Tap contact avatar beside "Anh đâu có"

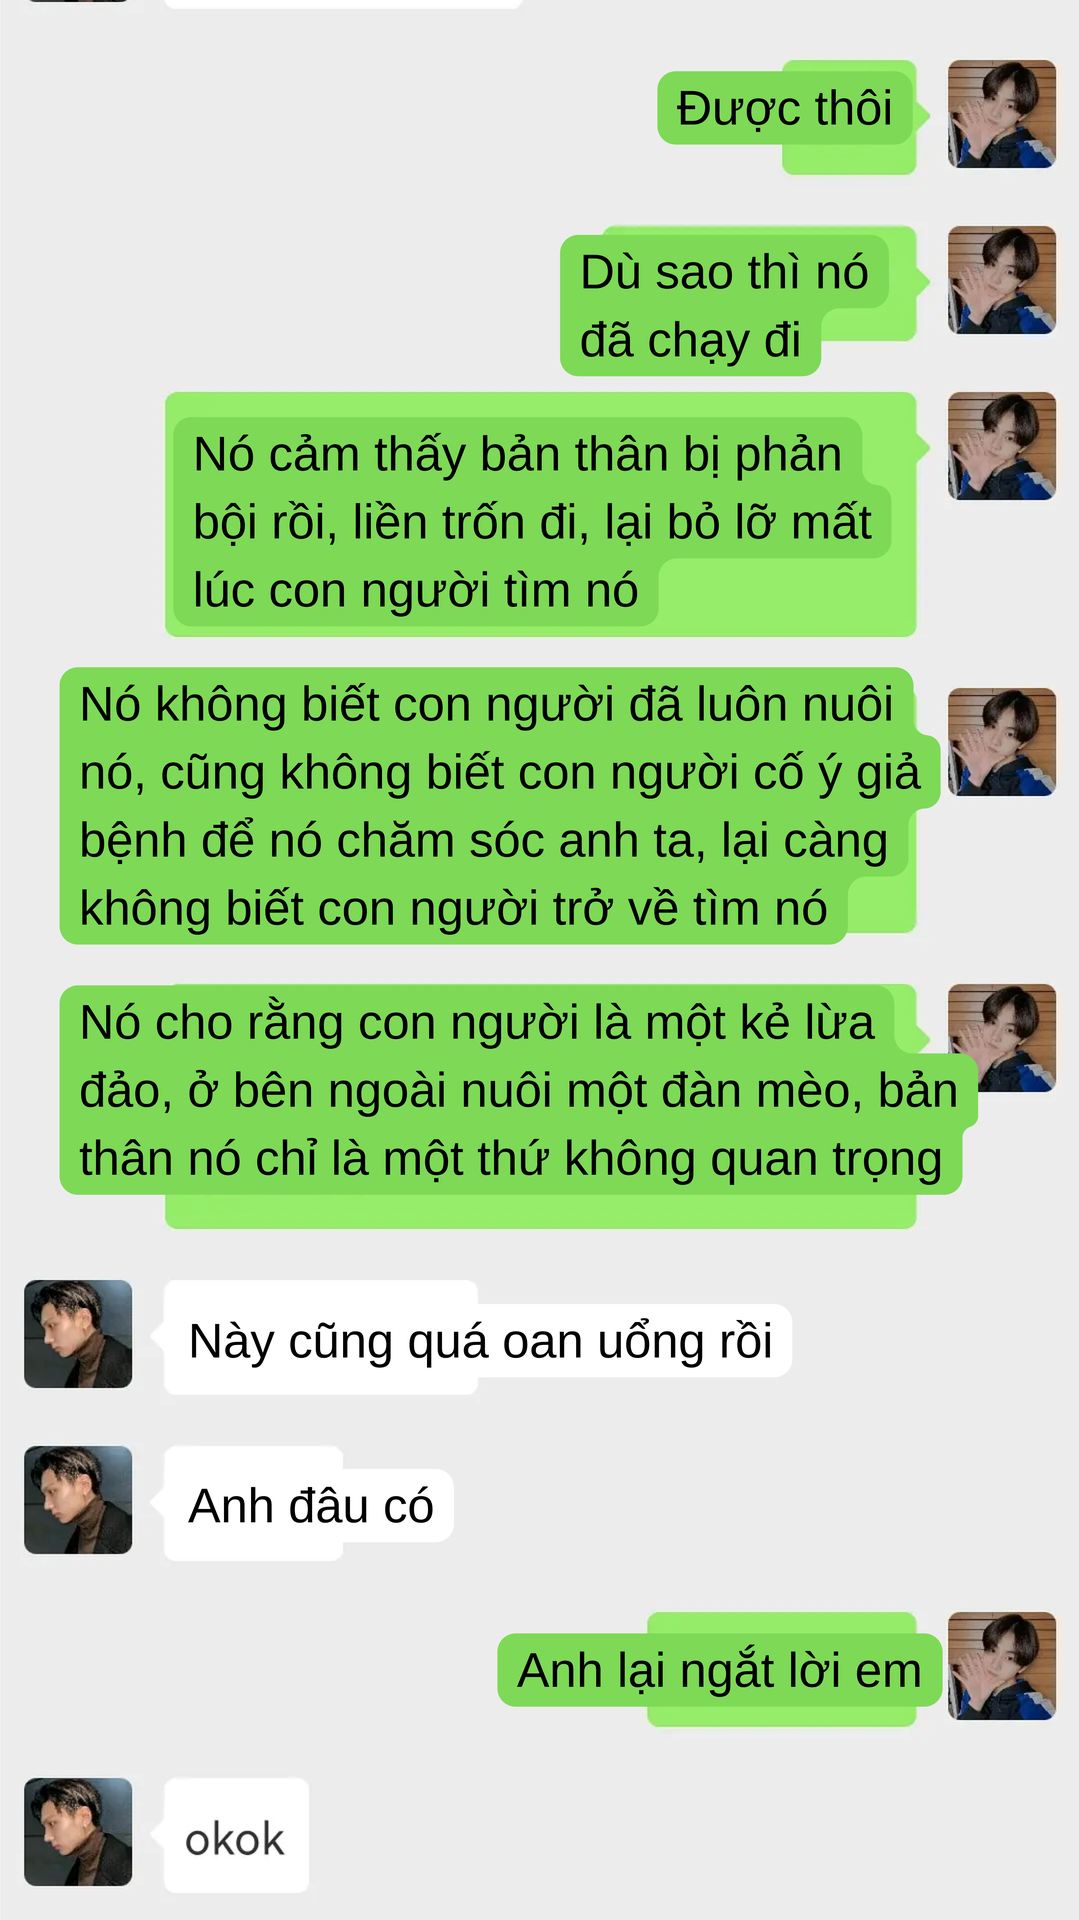(78, 1500)
